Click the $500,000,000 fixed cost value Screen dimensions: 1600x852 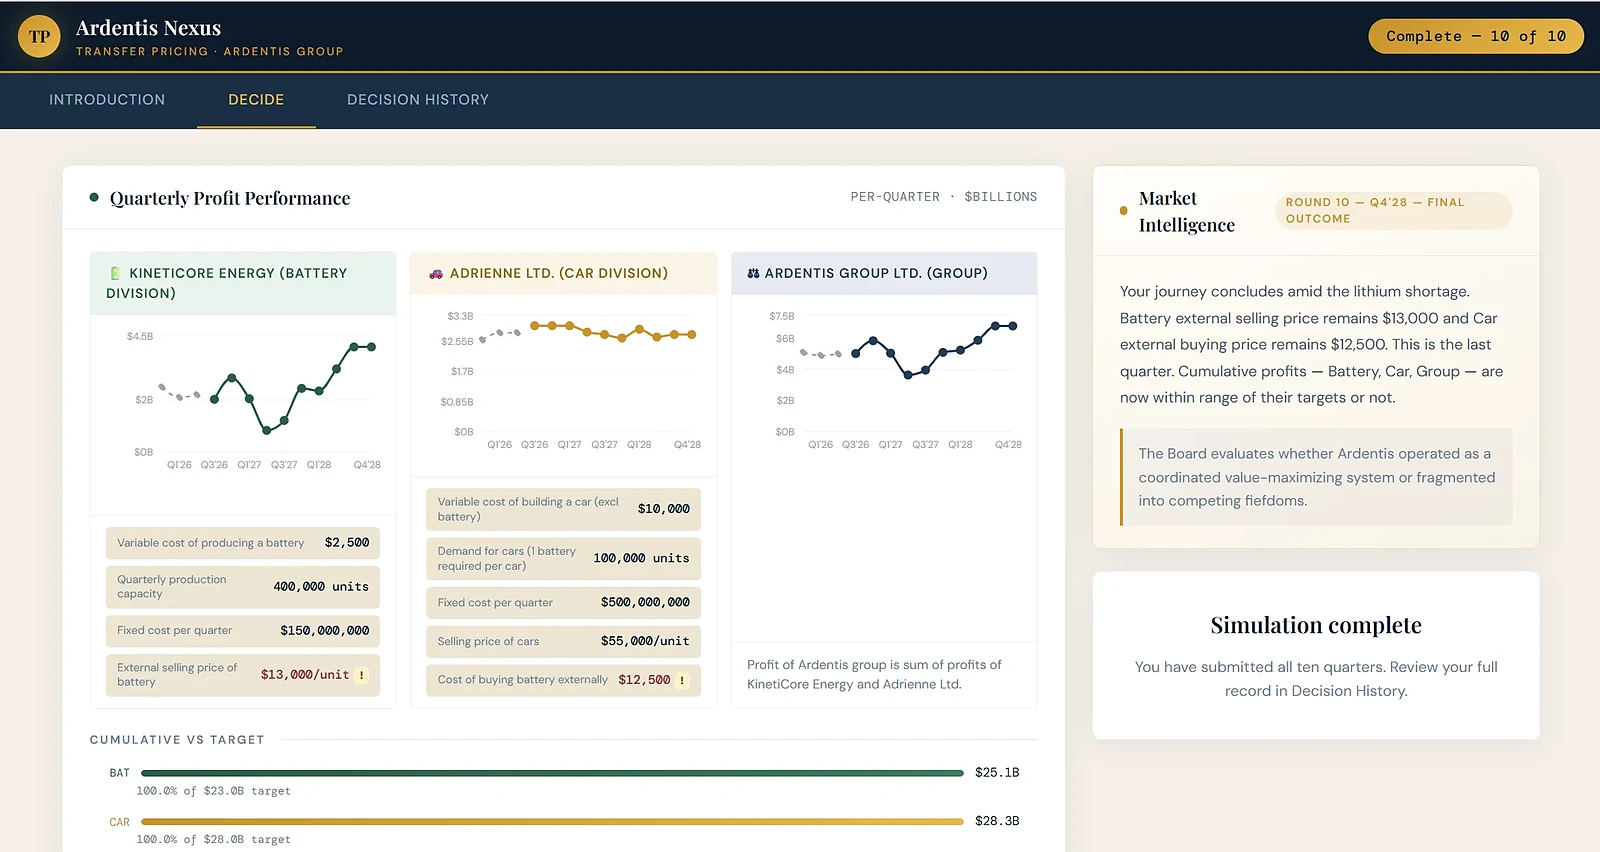point(645,602)
